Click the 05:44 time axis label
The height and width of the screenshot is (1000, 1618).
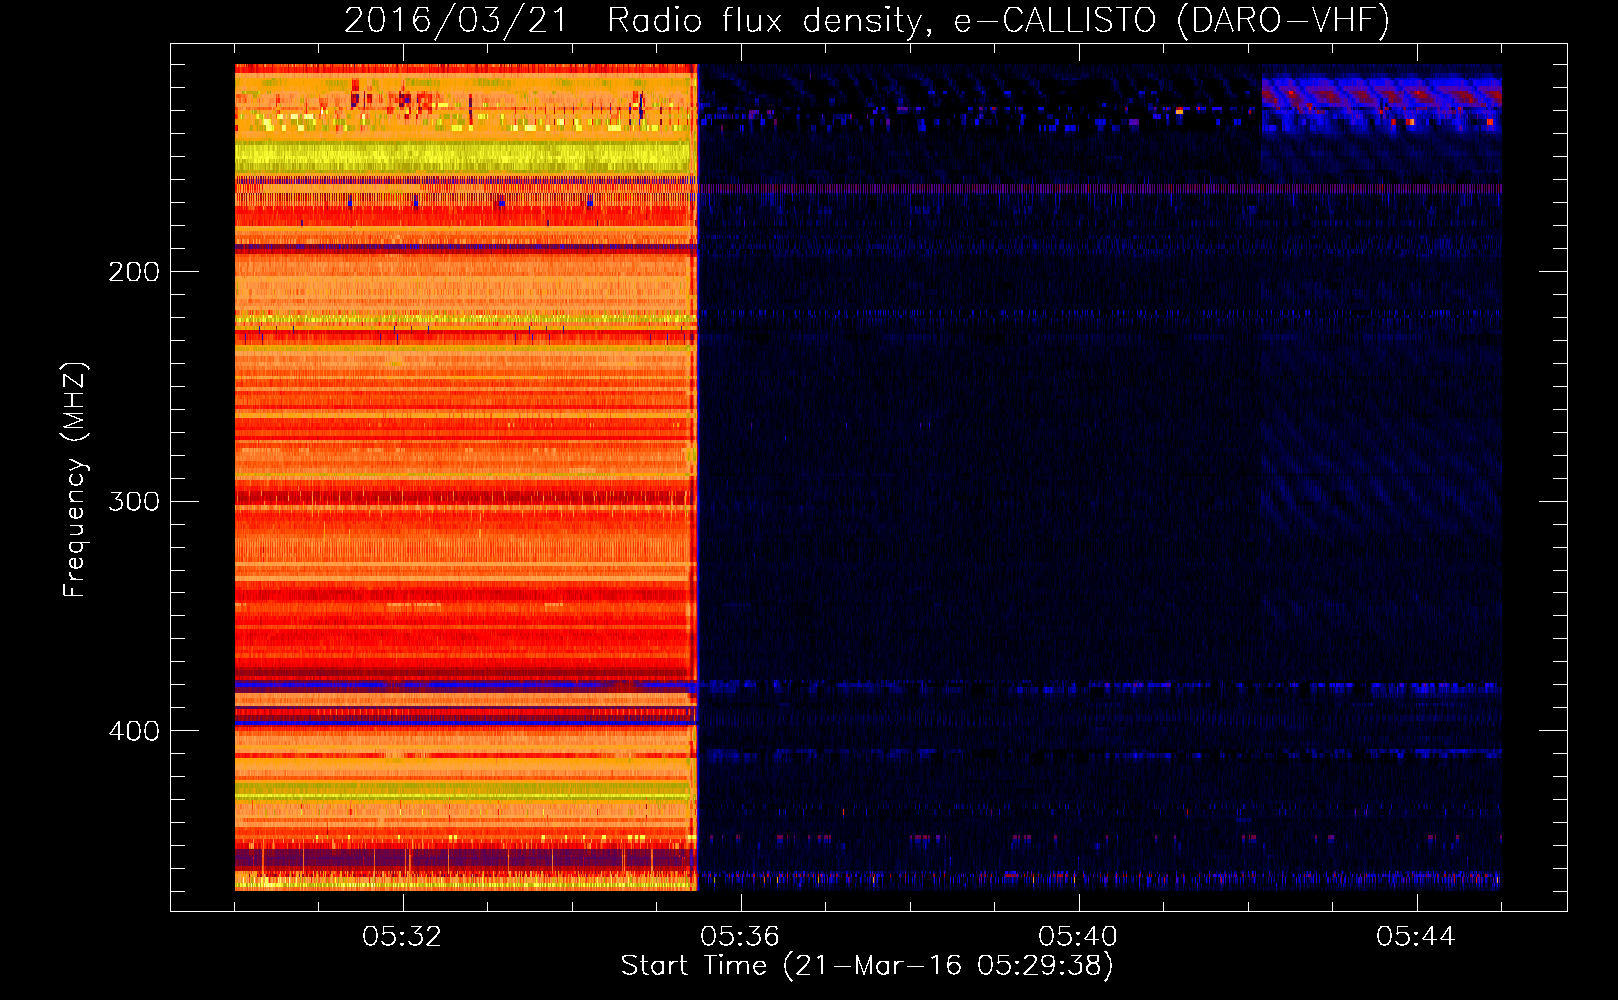[1416, 937]
